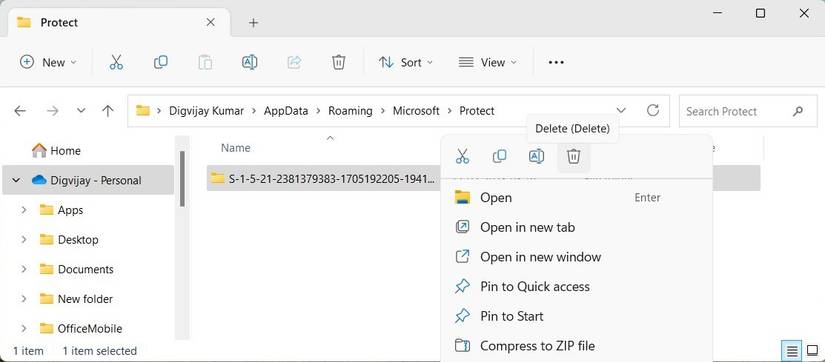
Task: Open the Apps folder in sidebar
Action: point(62,210)
